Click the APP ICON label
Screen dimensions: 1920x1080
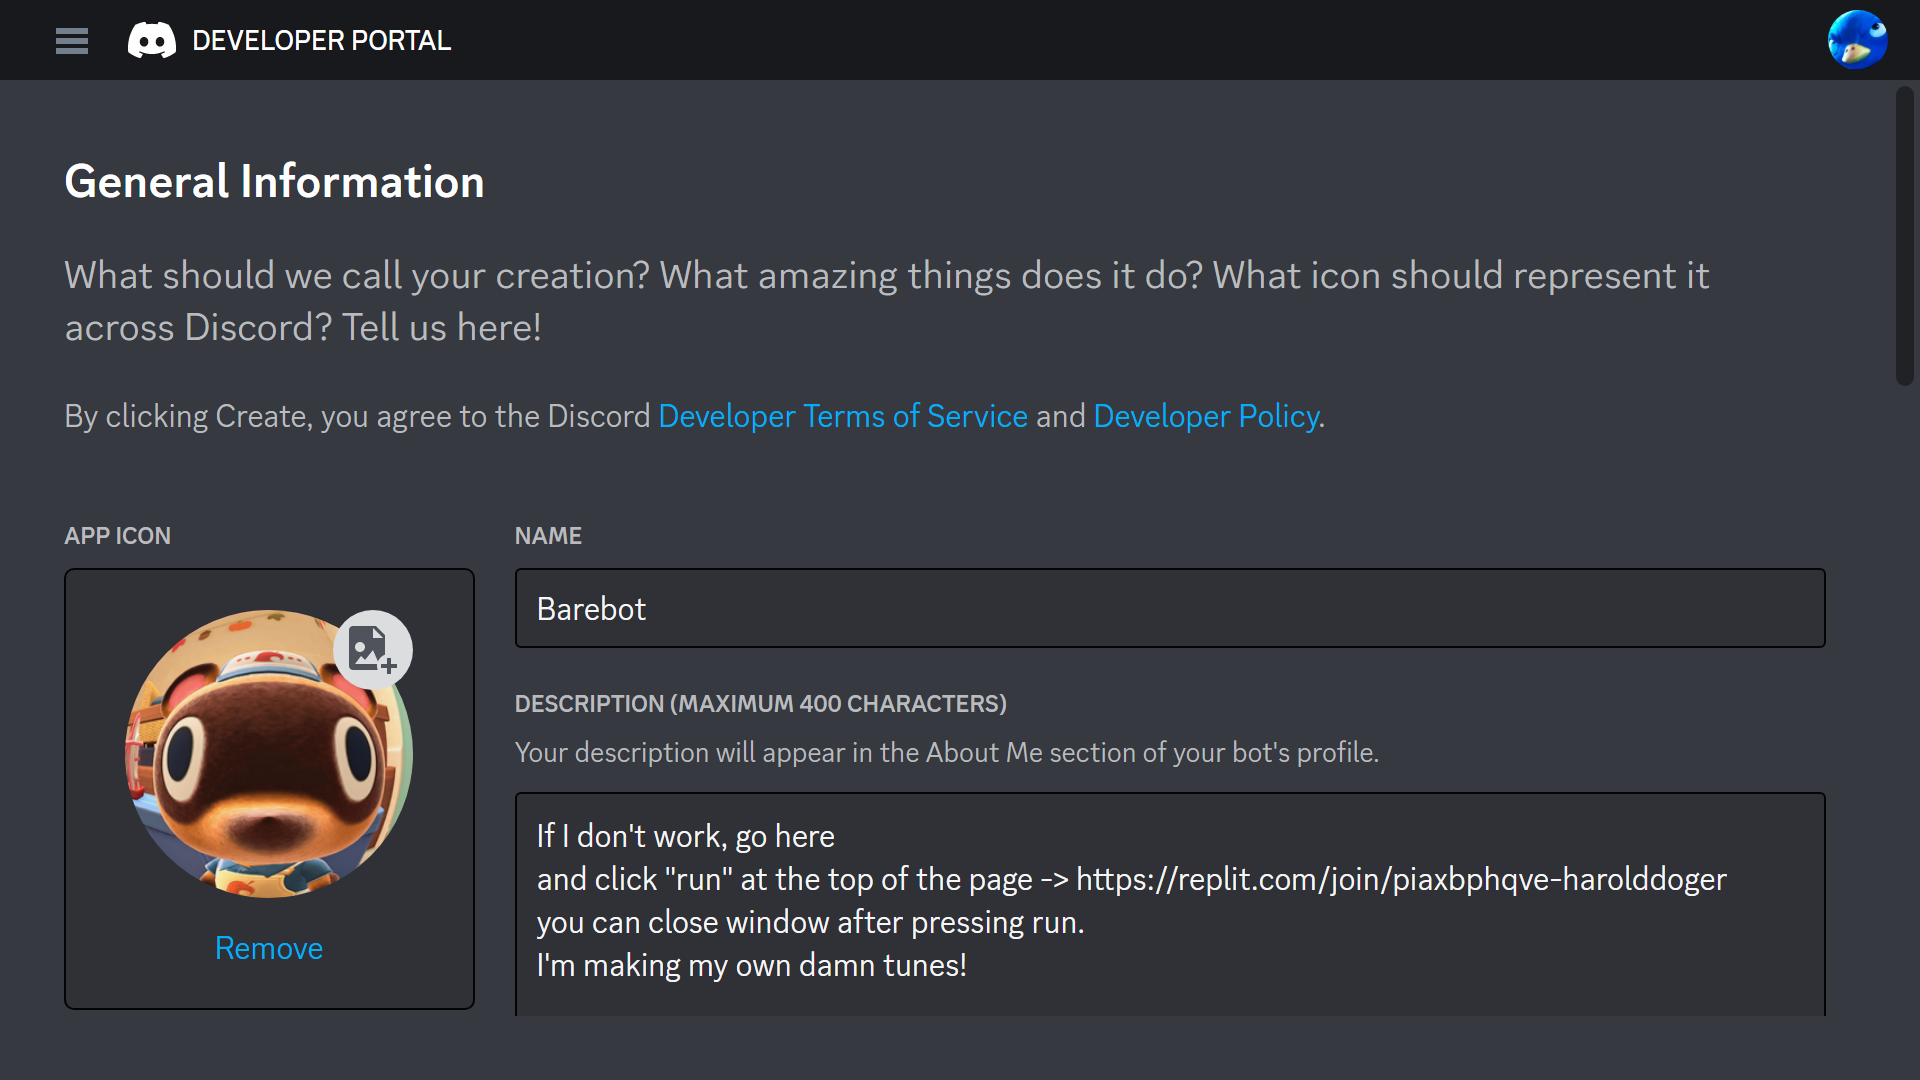[117, 536]
